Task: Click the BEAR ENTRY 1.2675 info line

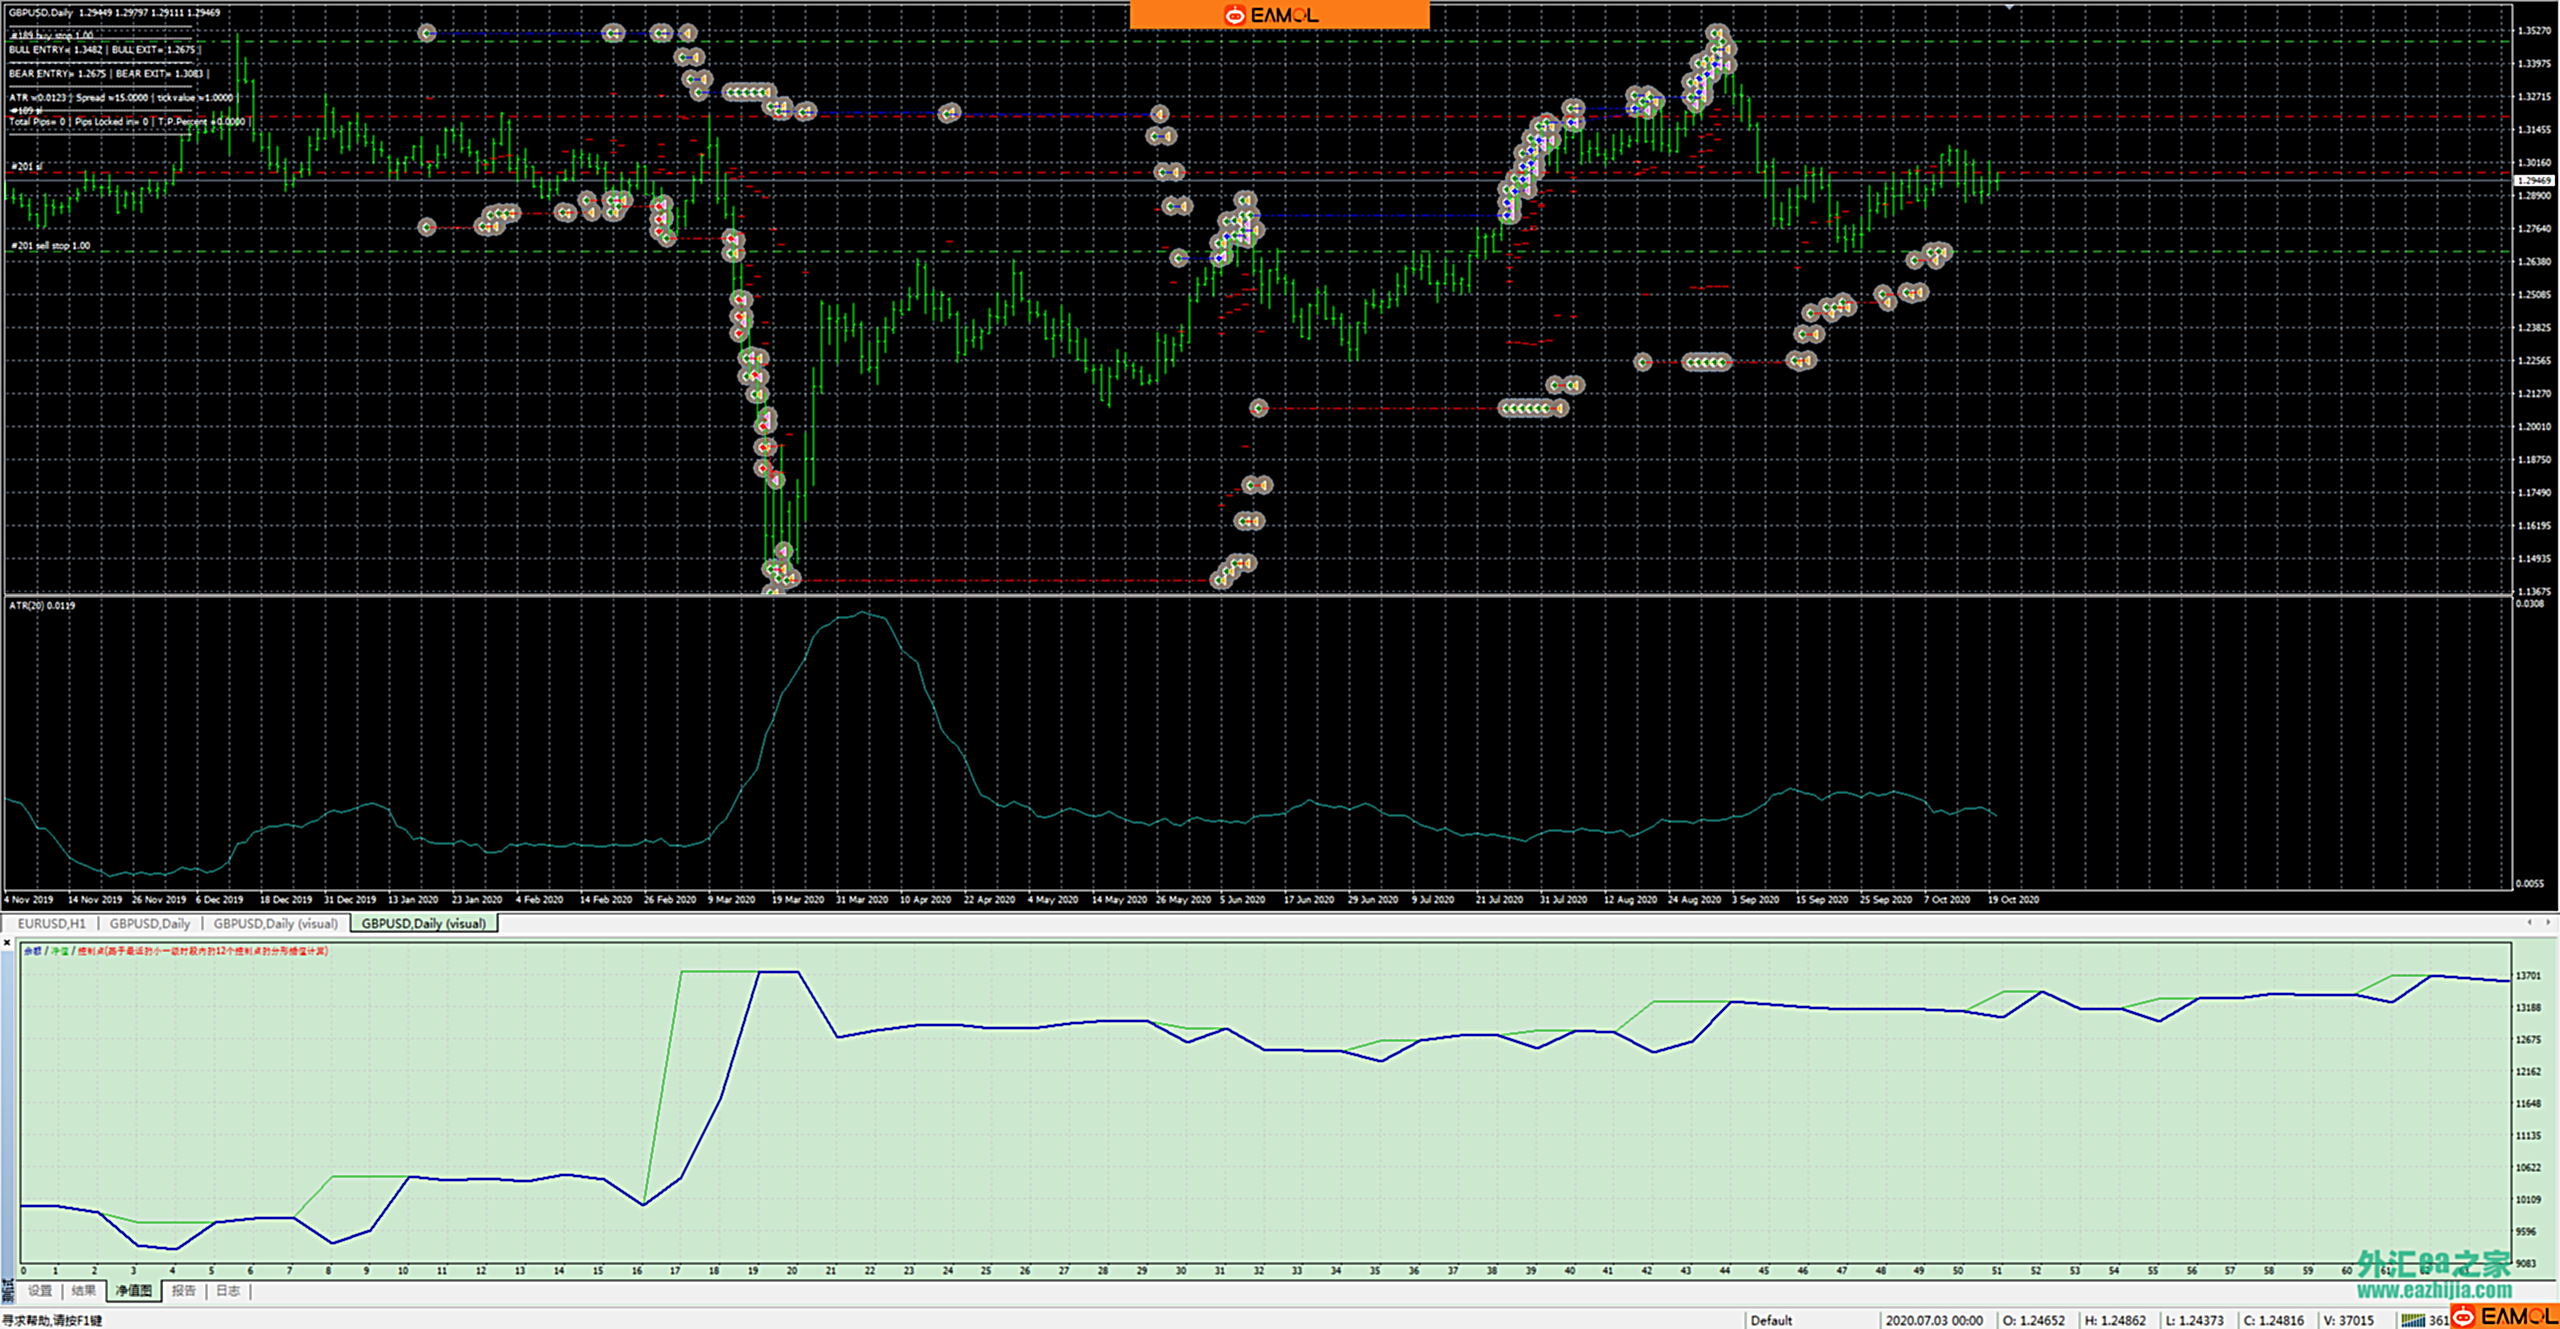Action: point(108,73)
